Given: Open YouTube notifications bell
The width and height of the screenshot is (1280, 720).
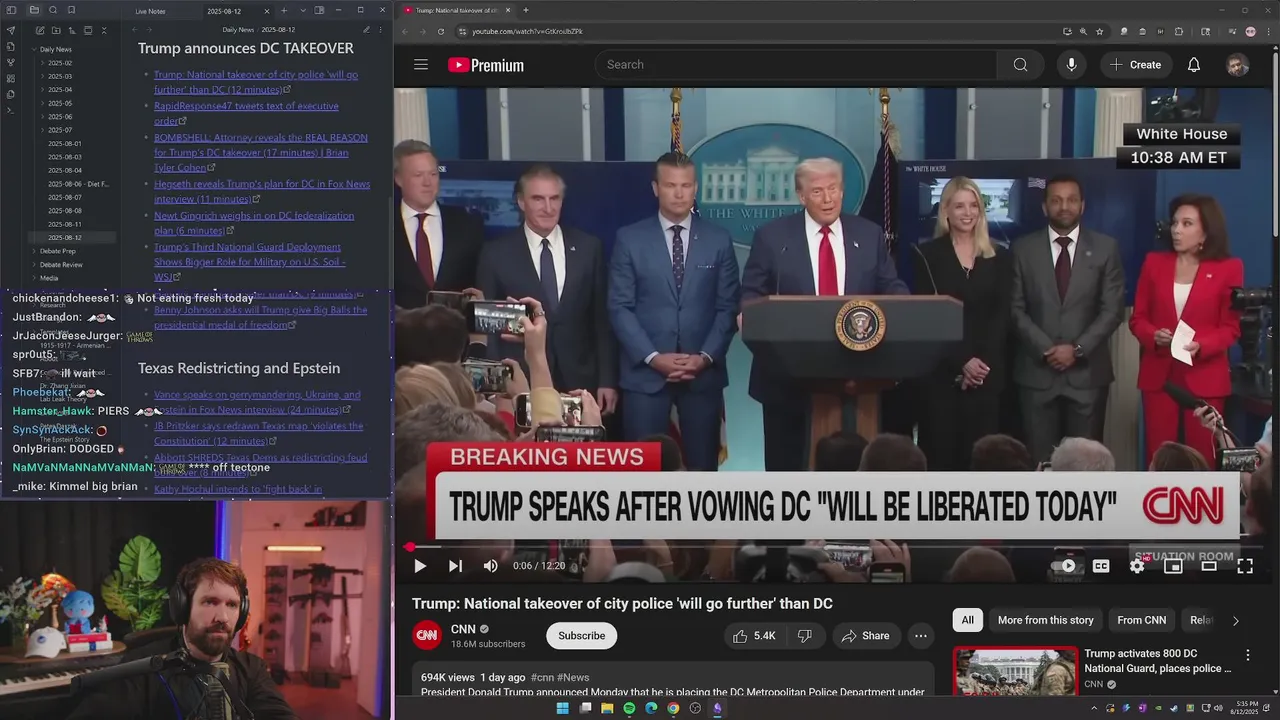Looking at the screenshot, I should point(1193,65).
